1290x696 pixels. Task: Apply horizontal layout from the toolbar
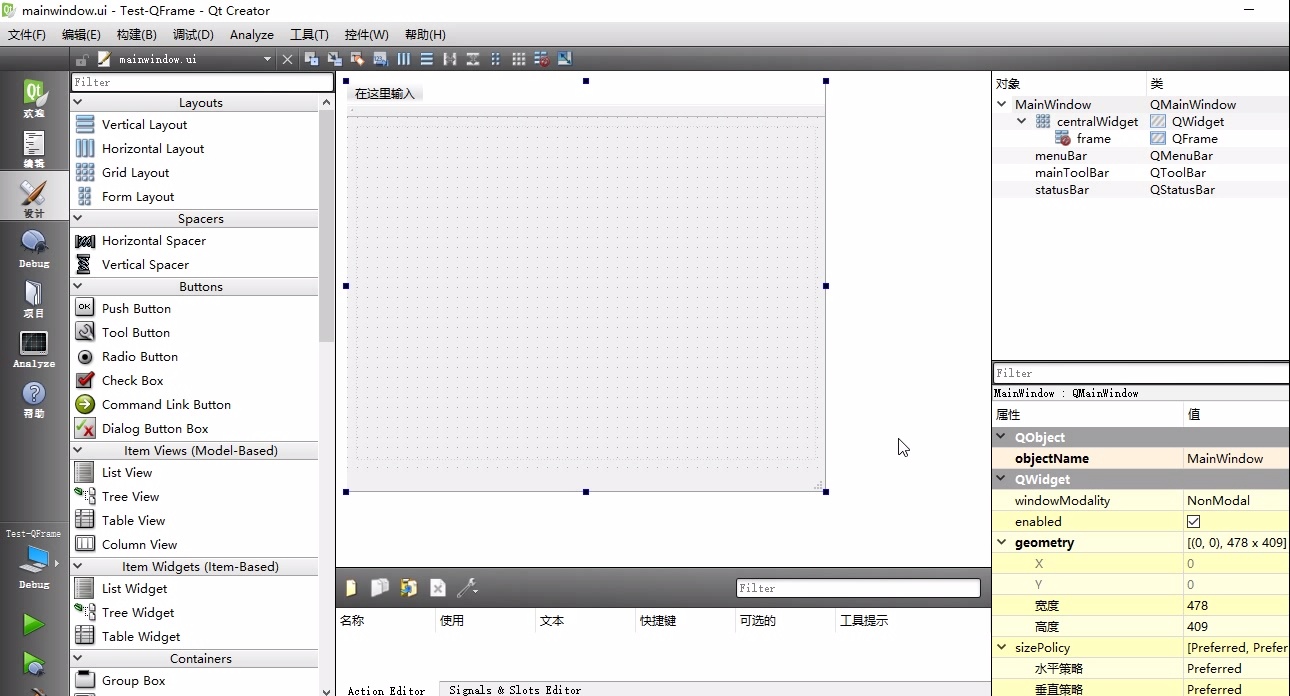click(404, 59)
